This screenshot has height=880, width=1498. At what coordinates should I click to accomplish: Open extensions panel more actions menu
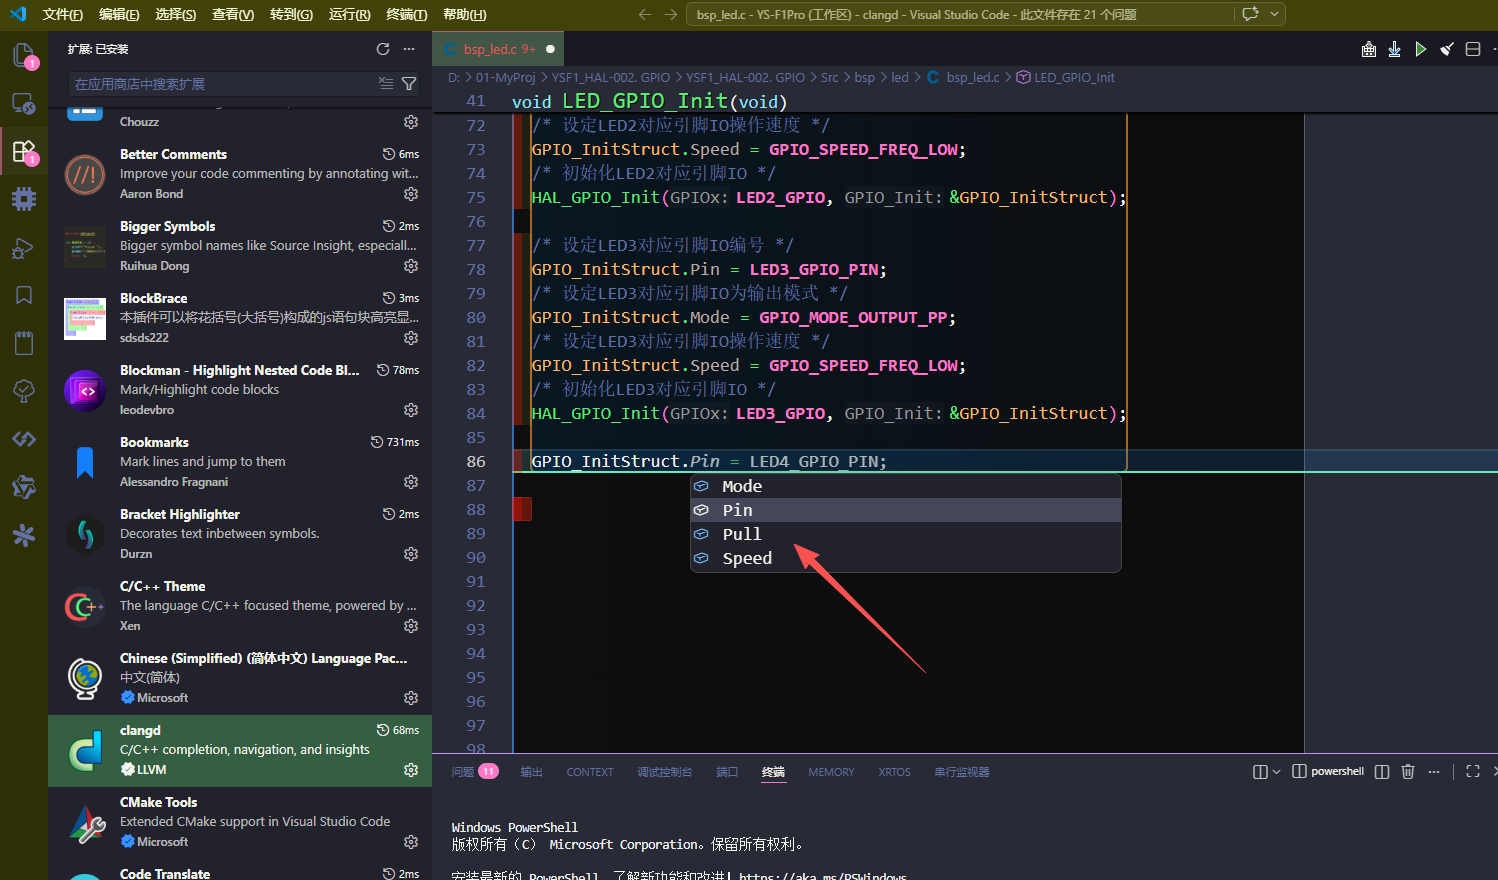[409, 49]
